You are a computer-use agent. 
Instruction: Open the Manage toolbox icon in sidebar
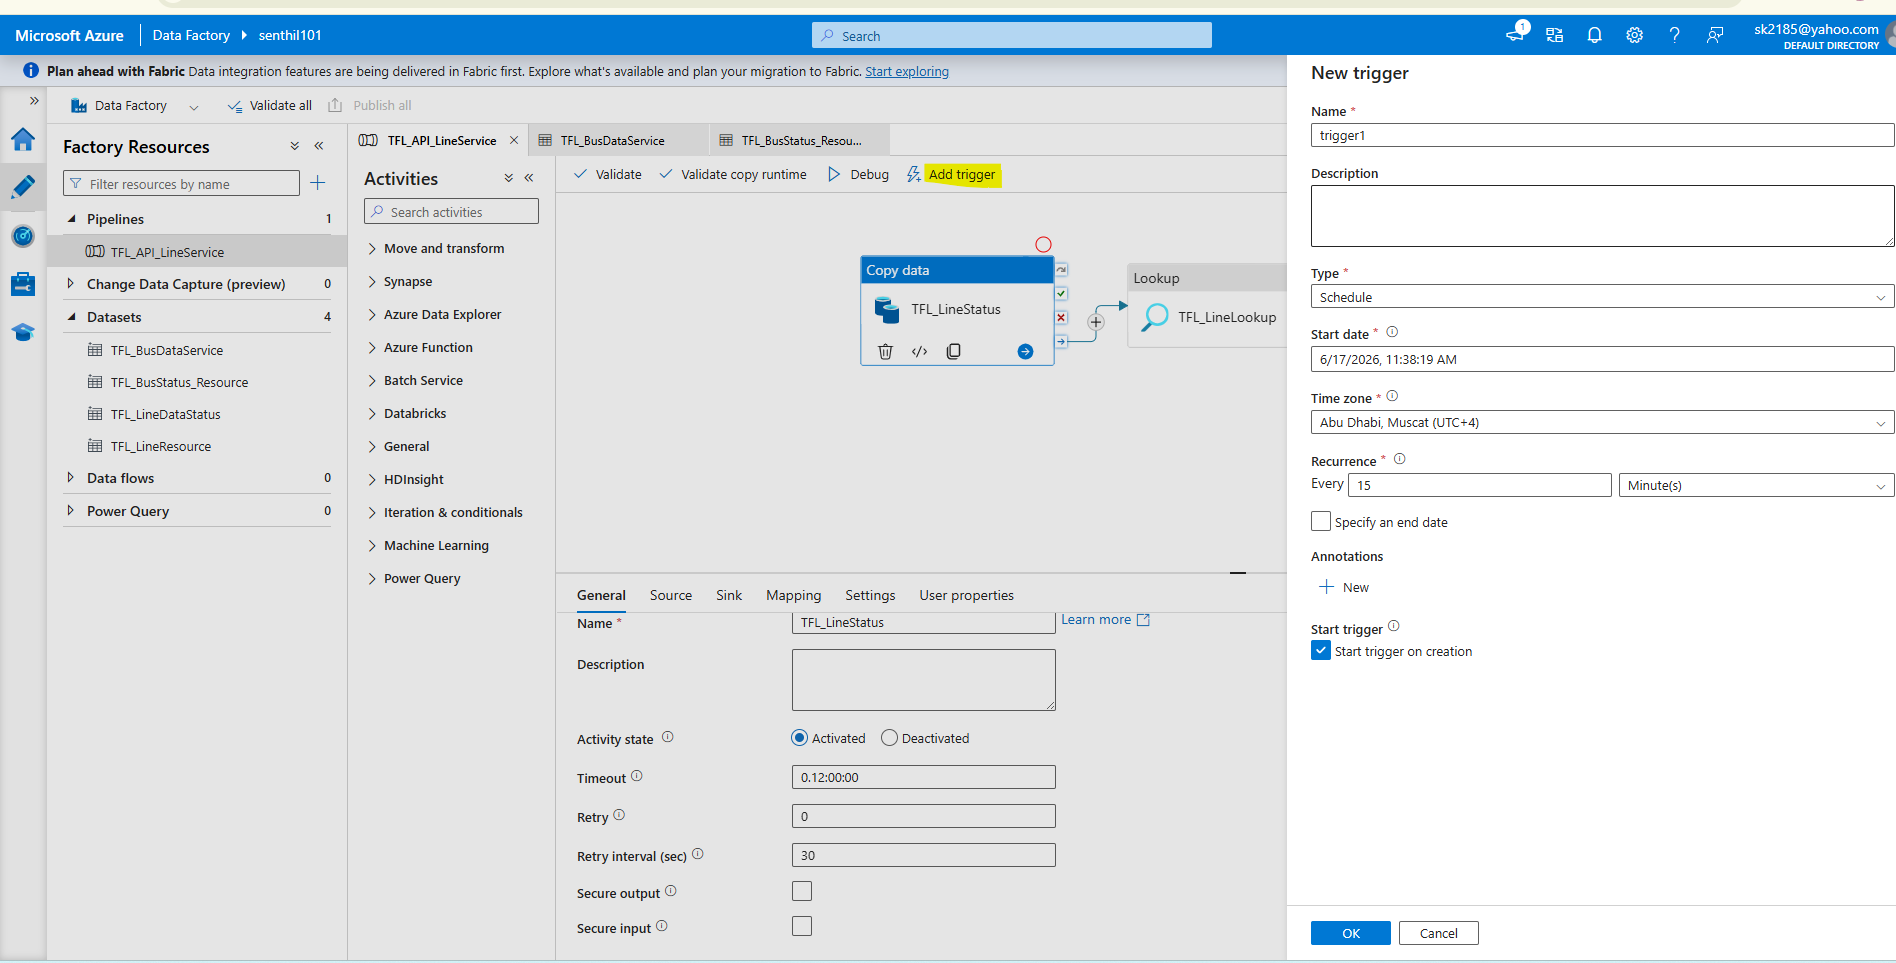click(x=23, y=284)
